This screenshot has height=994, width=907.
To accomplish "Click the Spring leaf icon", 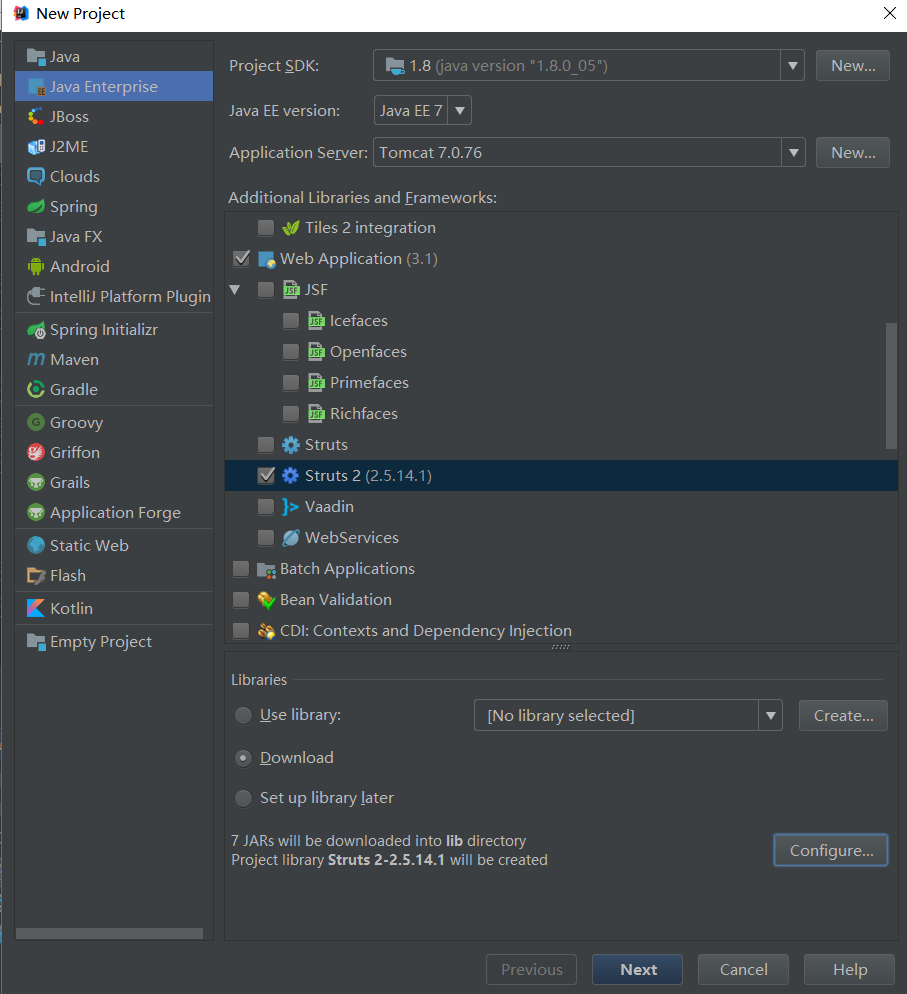I will [x=36, y=207].
